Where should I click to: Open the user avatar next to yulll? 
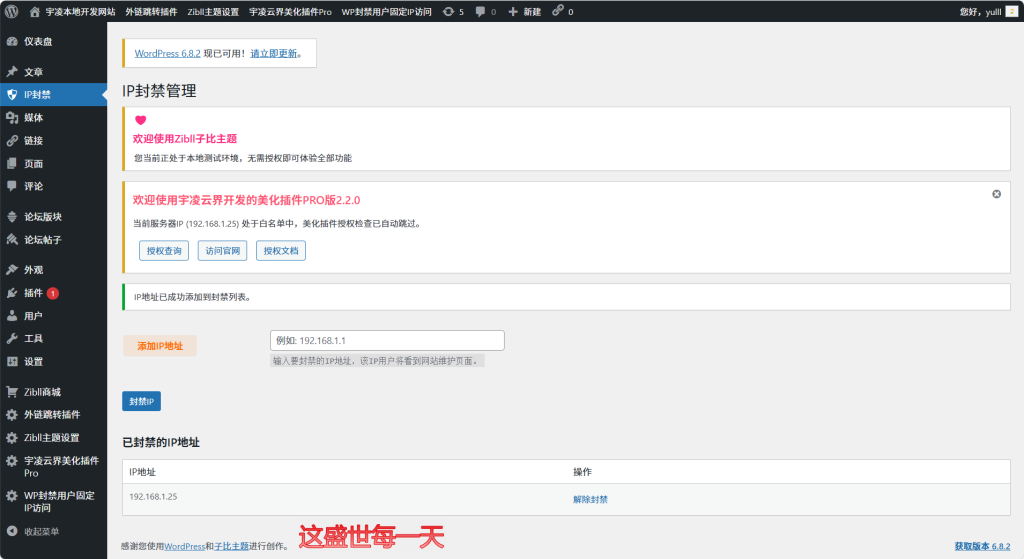[x=1012, y=12]
